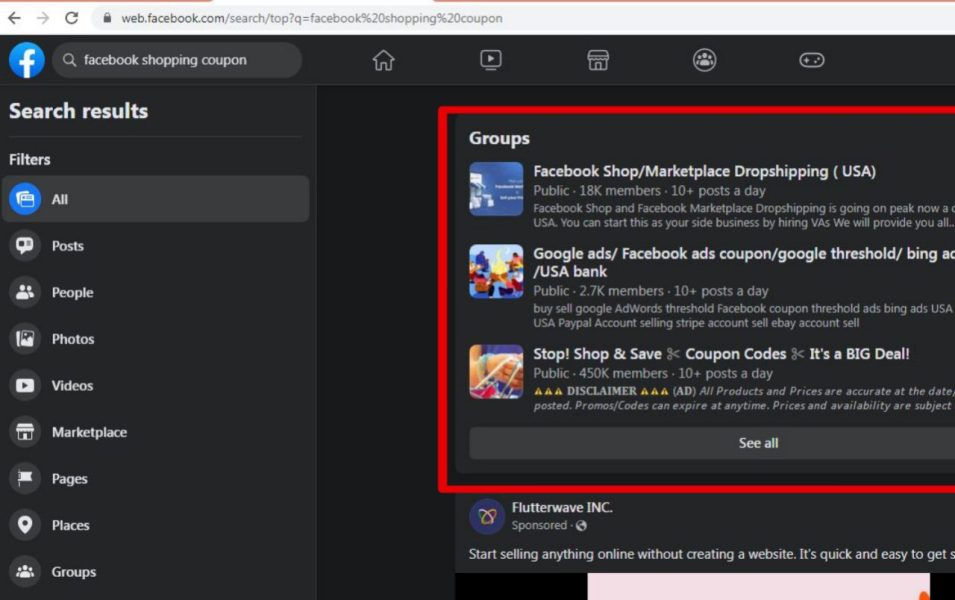
Task: Open Marketplace icon in top navigation
Action: tap(598, 60)
